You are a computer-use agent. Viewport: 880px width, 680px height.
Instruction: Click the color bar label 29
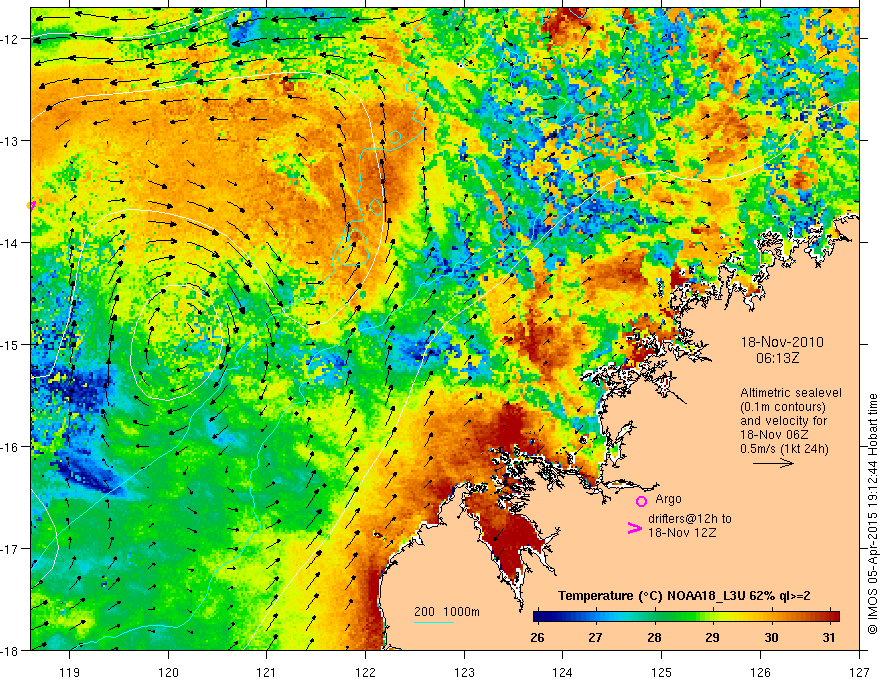712,637
